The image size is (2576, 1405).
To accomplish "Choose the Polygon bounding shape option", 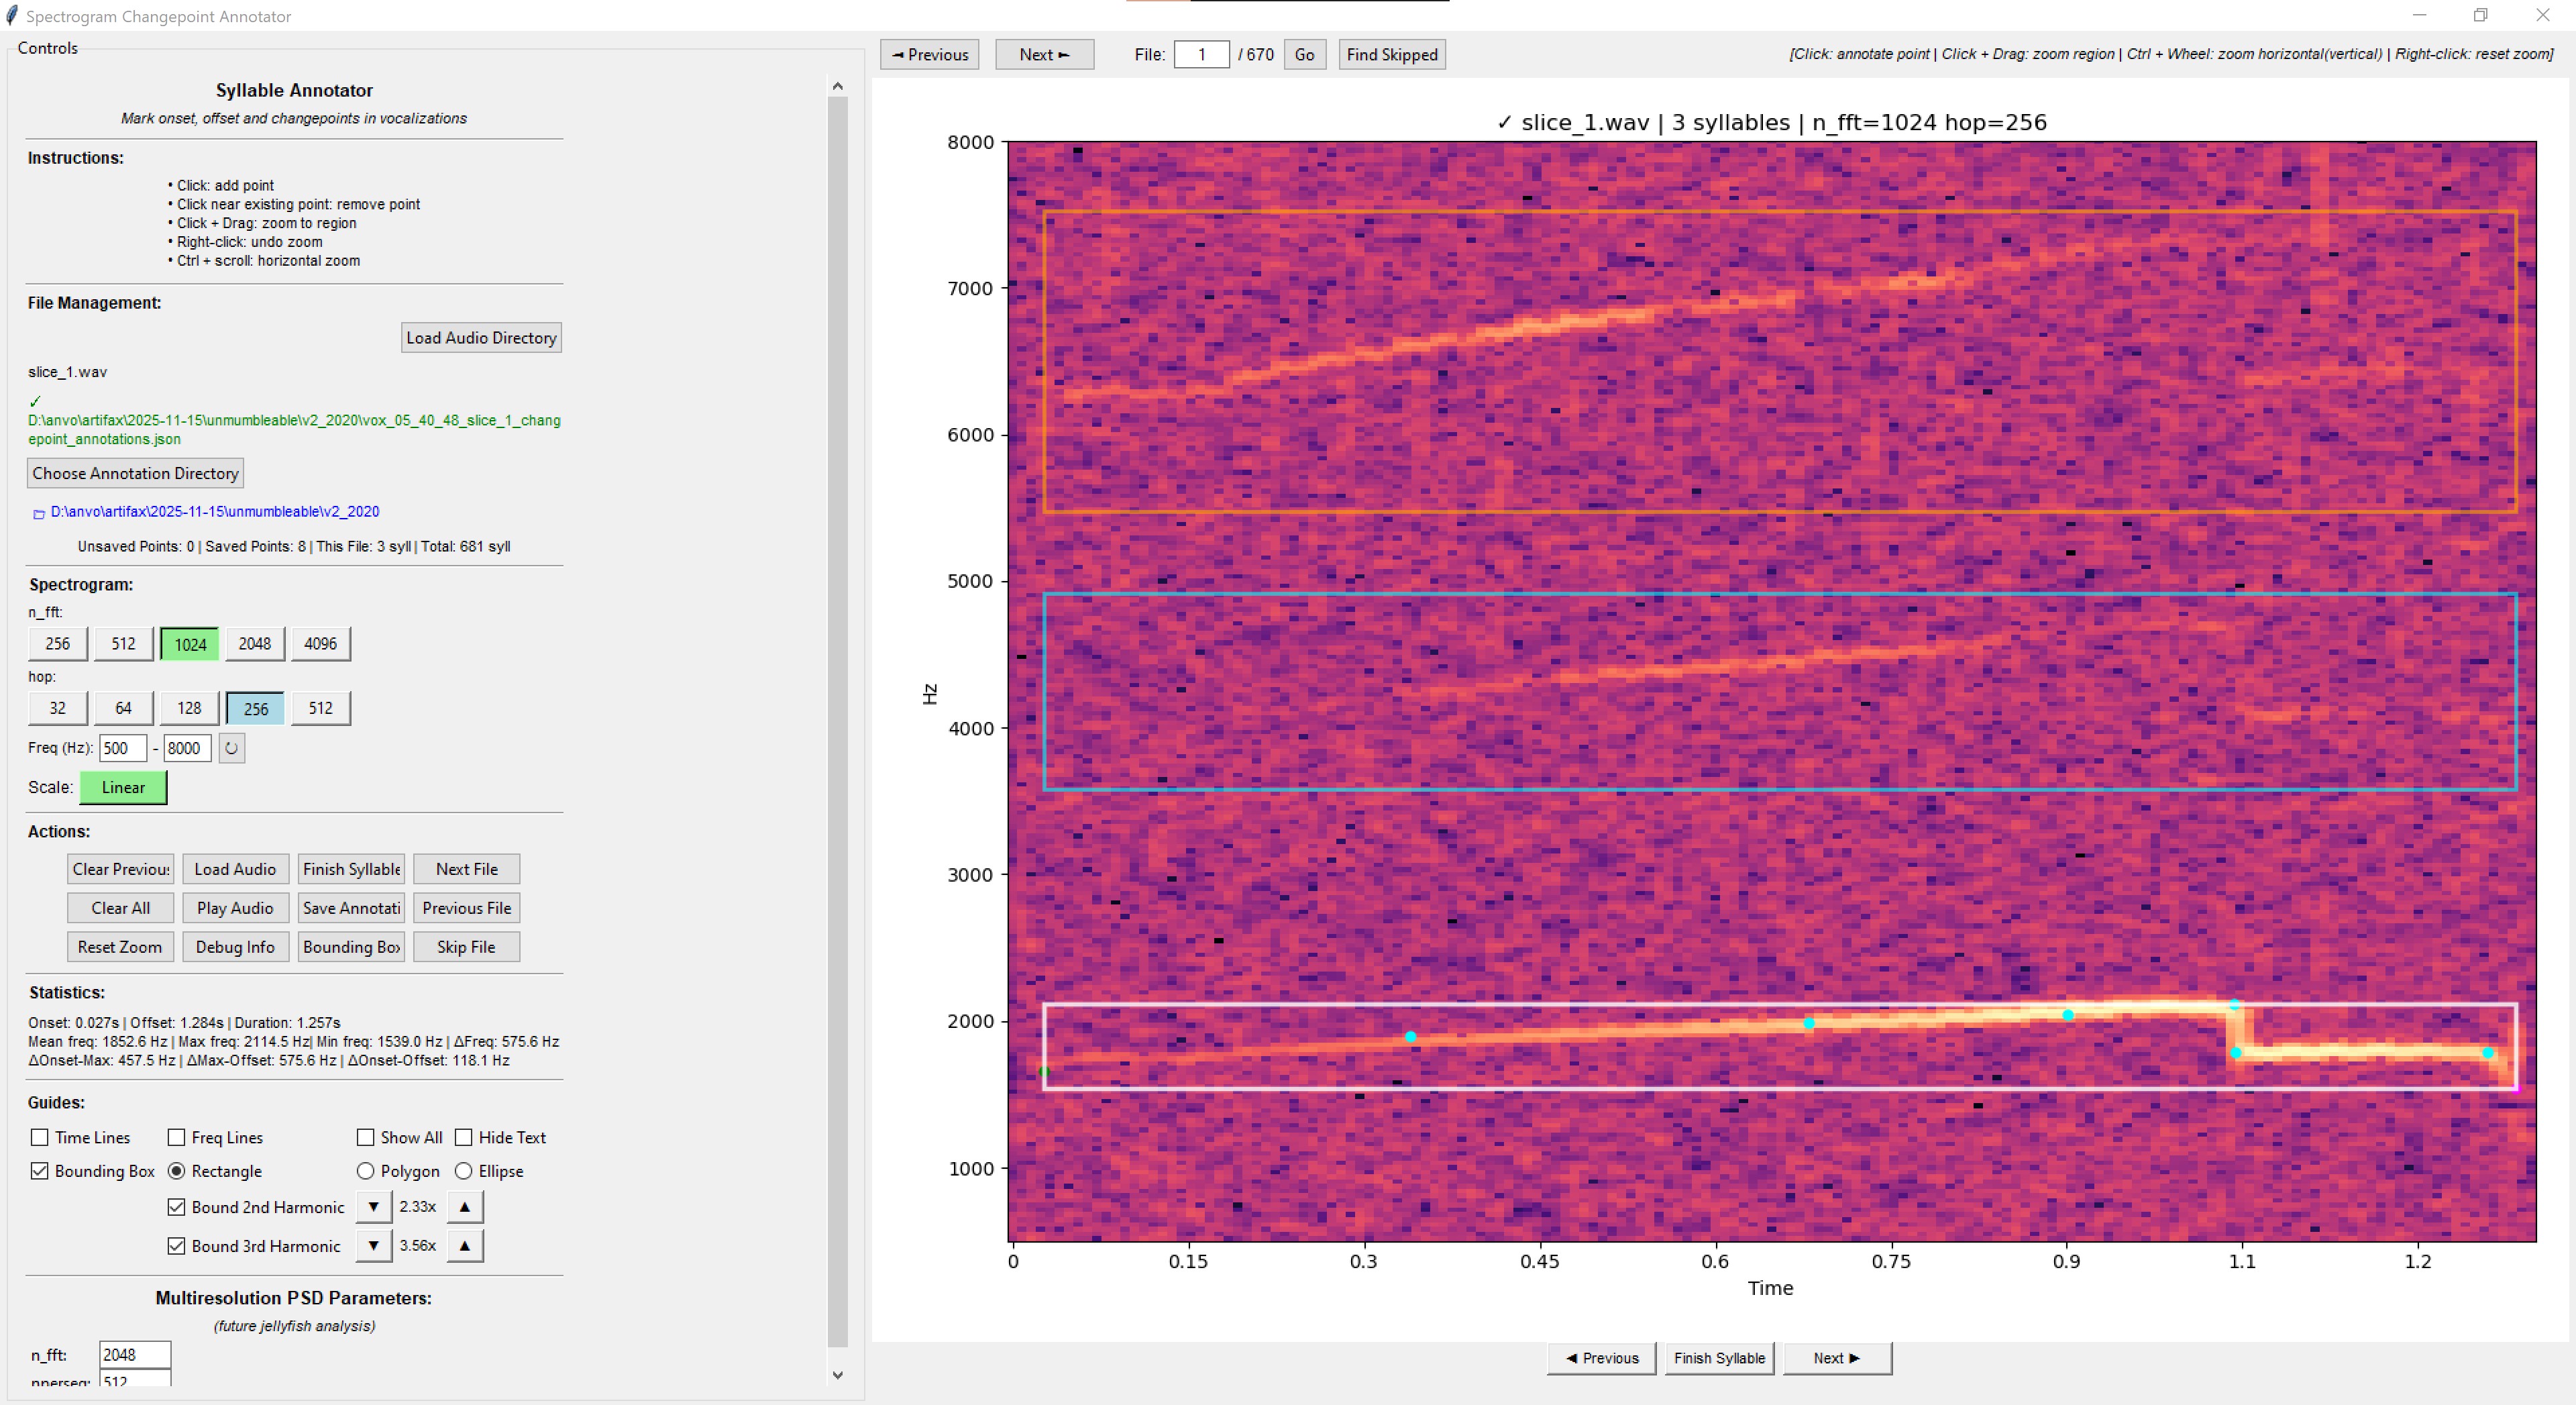I will 366,1171.
